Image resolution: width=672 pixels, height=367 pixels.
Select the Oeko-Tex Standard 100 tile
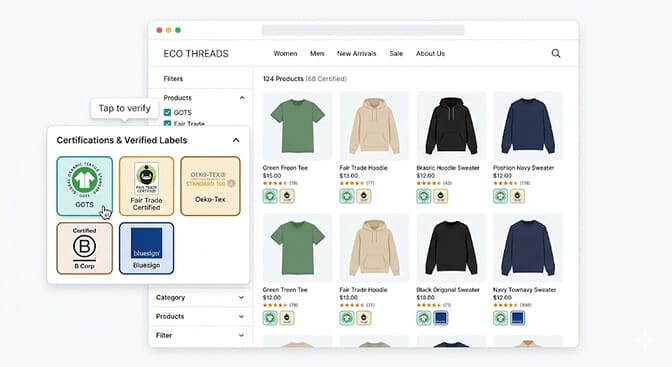pos(210,186)
